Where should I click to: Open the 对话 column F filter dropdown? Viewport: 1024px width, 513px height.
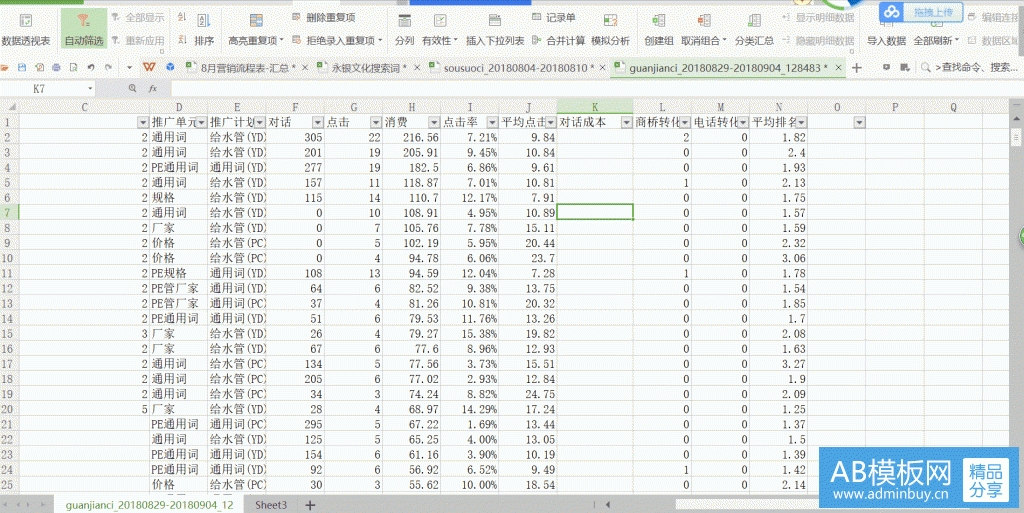(317, 122)
